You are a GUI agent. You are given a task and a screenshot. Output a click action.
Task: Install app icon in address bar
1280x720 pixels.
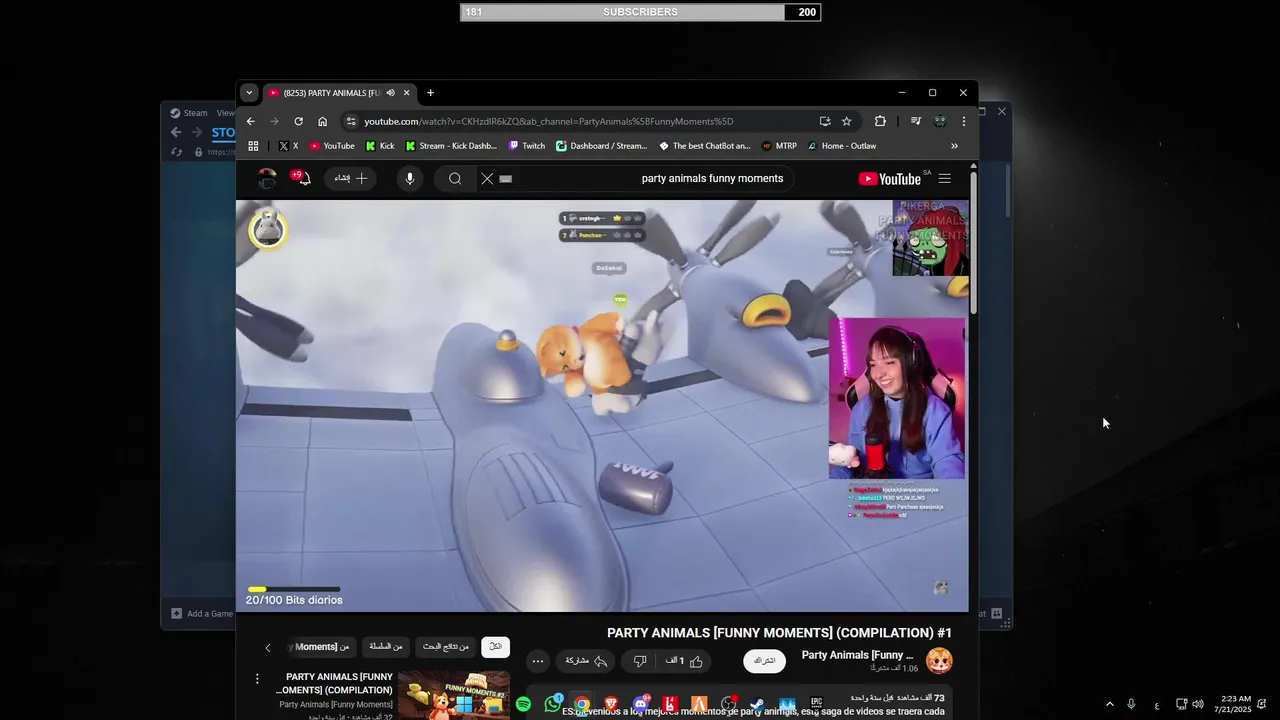click(825, 121)
